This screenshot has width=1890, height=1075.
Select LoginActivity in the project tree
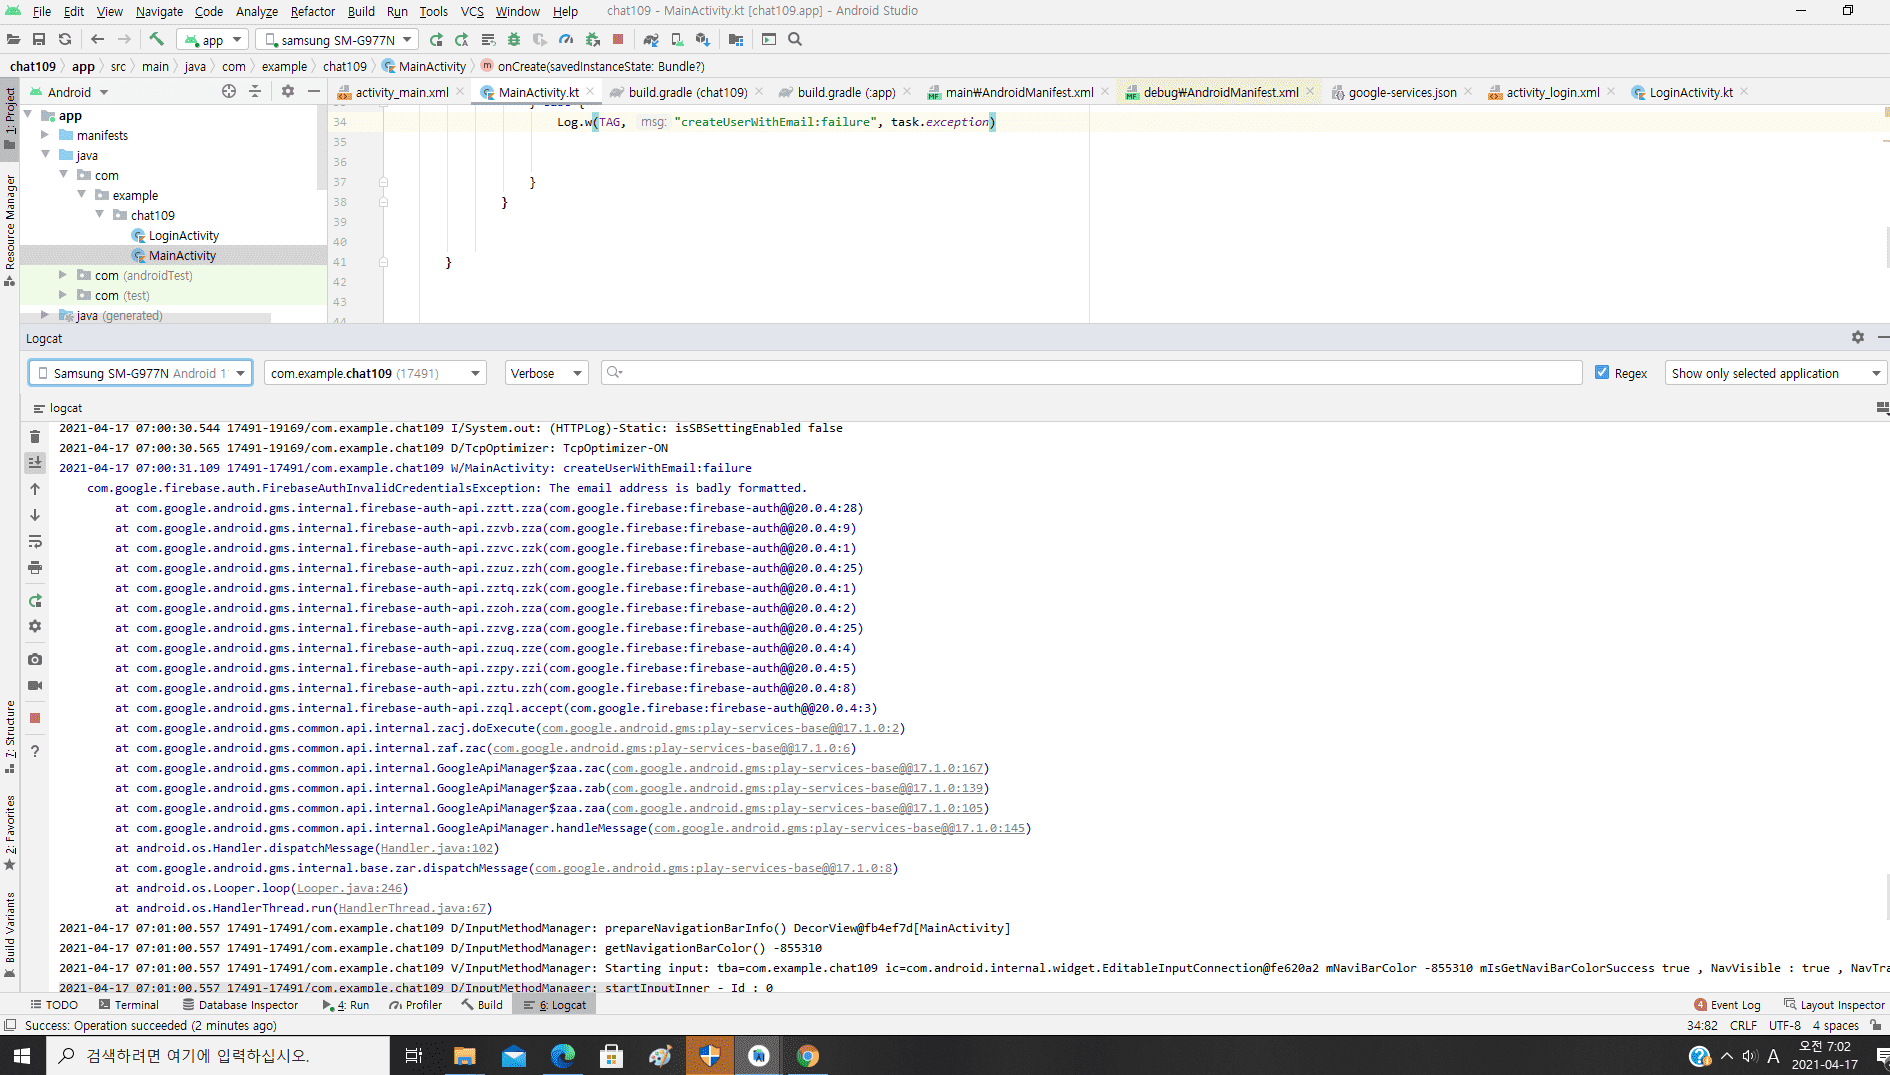click(x=184, y=235)
